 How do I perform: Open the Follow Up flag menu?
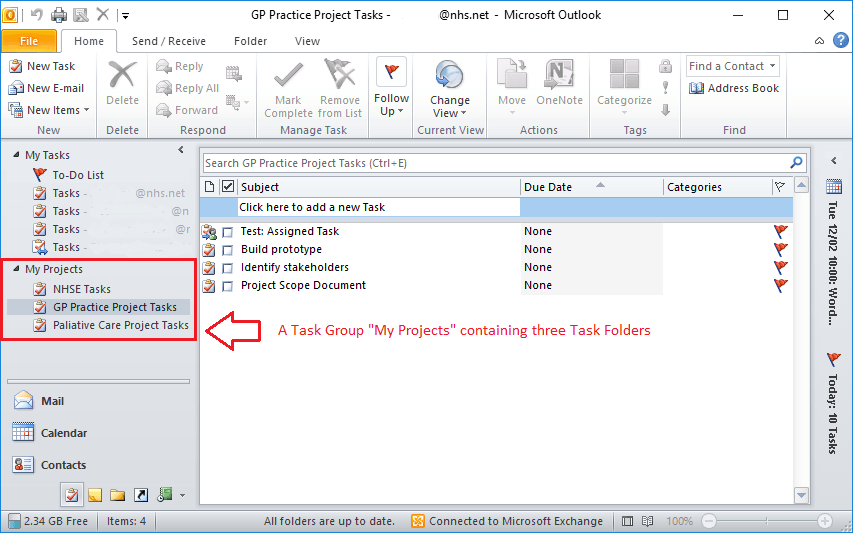point(391,87)
